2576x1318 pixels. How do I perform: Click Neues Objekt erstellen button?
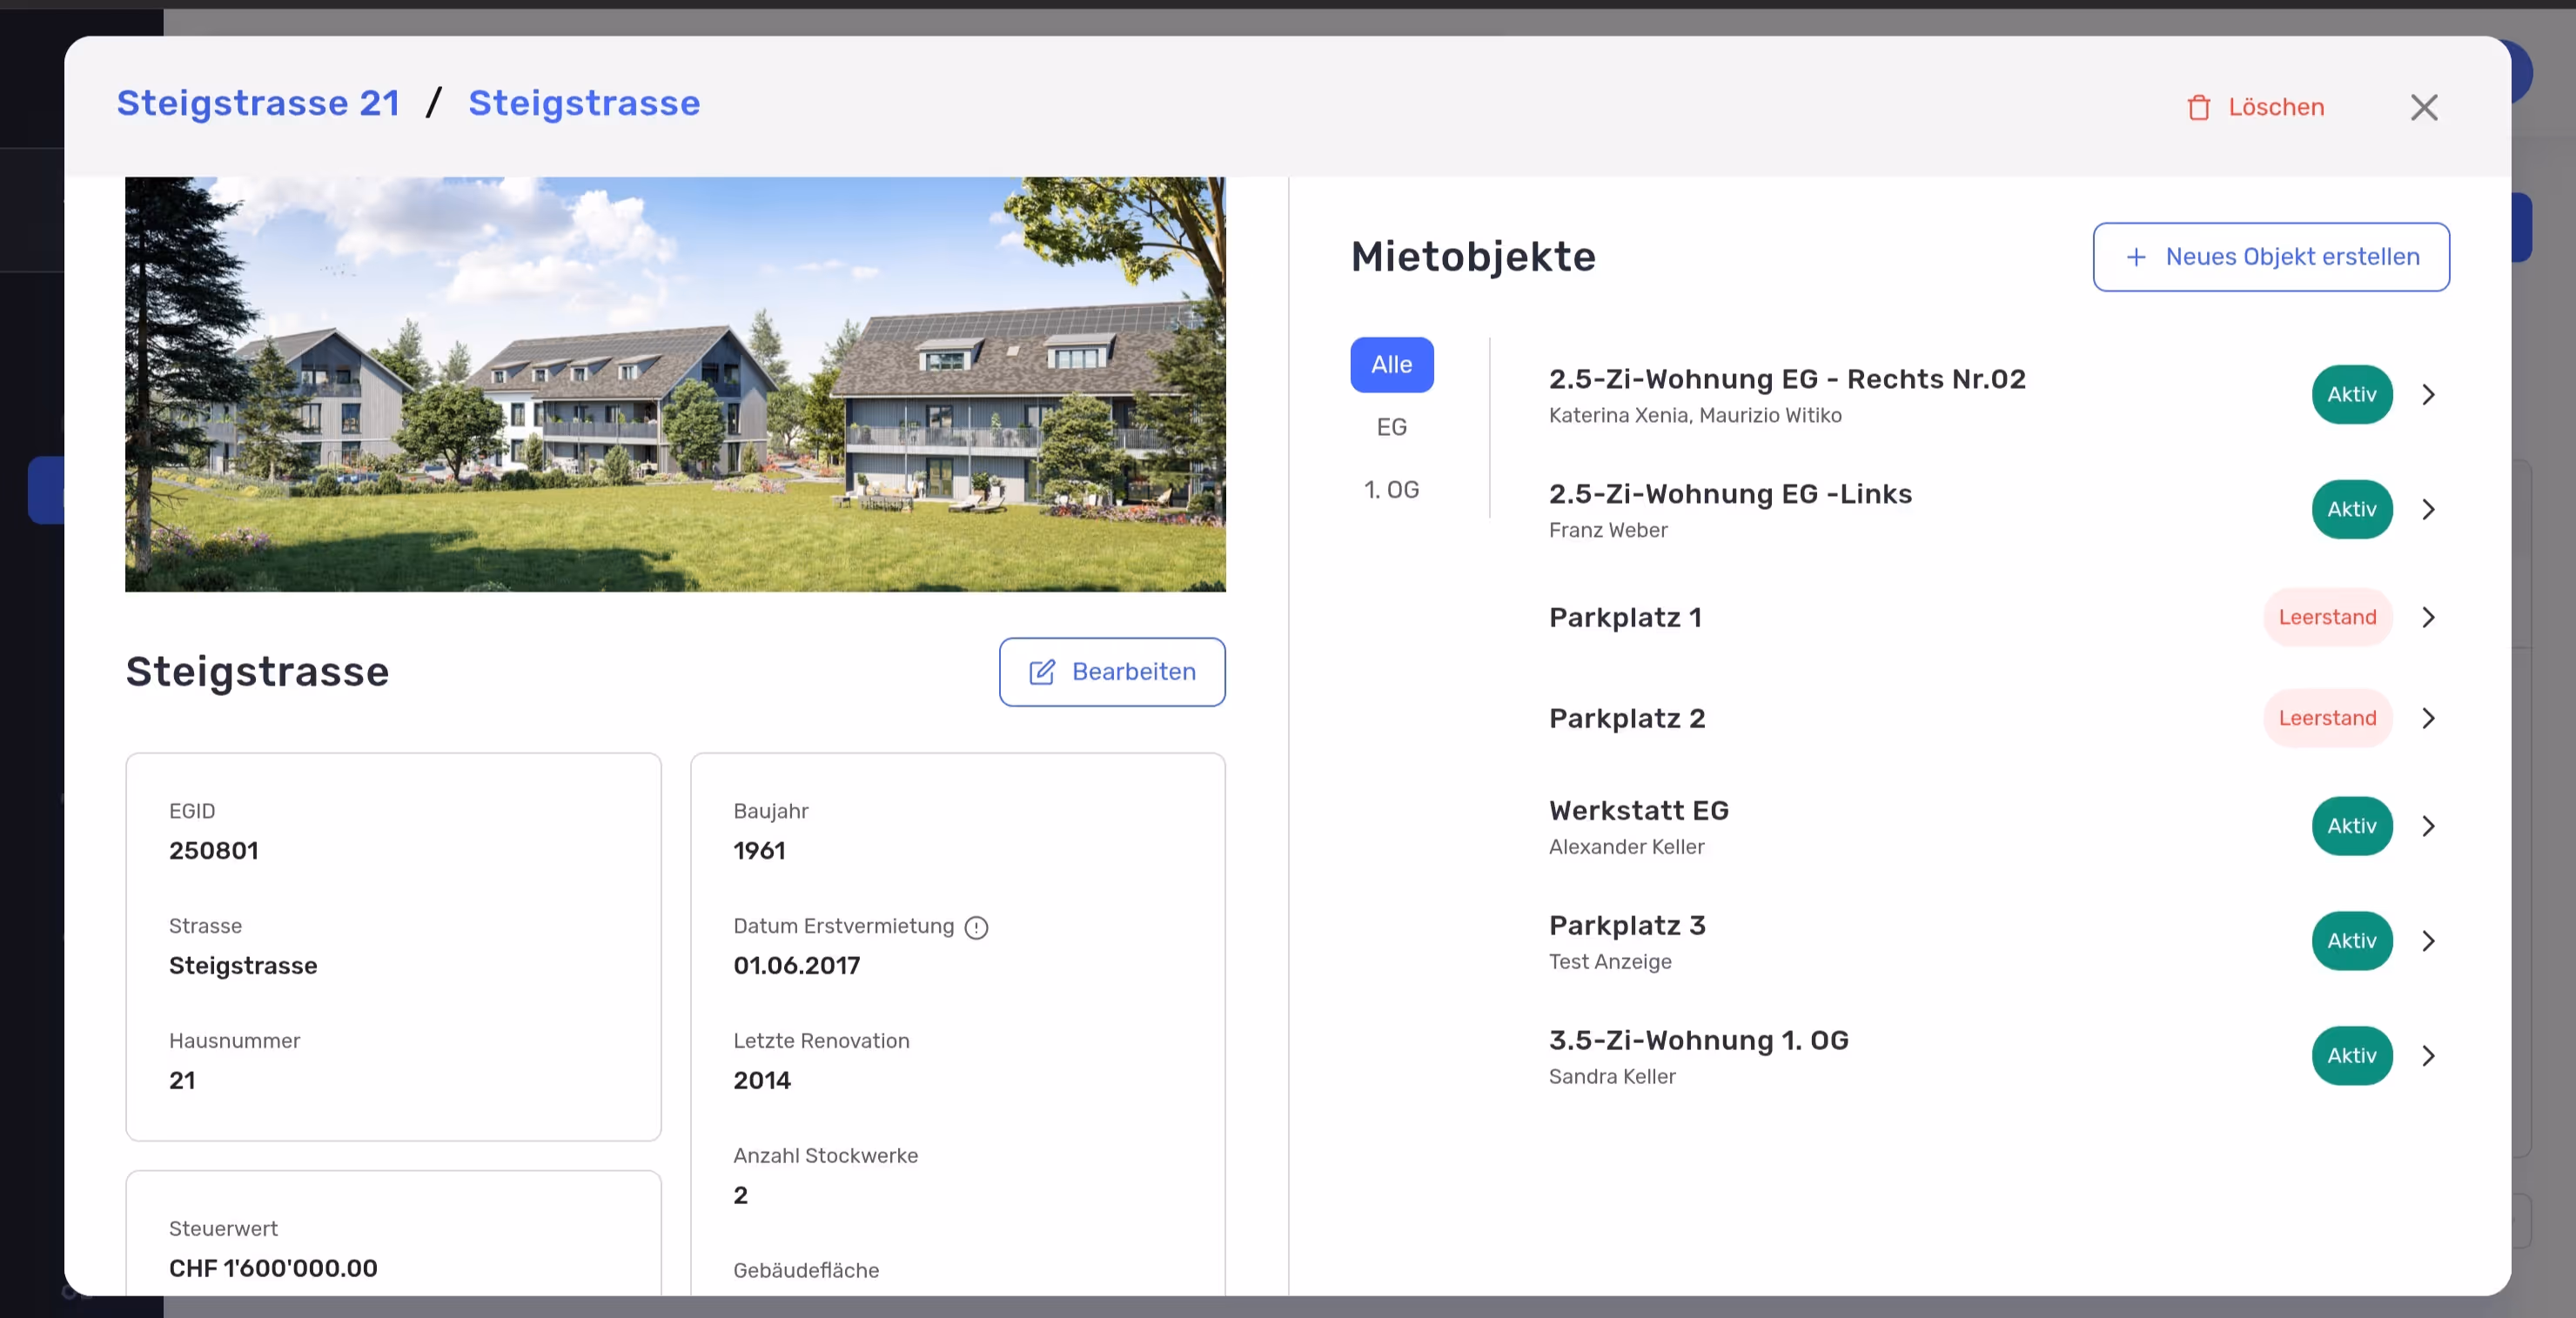(x=2271, y=257)
